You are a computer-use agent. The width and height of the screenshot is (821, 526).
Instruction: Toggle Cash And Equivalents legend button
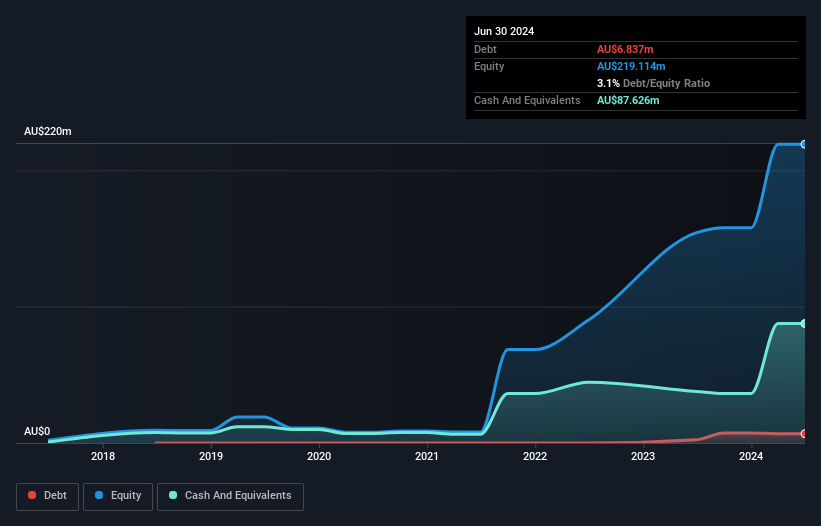tap(230, 496)
